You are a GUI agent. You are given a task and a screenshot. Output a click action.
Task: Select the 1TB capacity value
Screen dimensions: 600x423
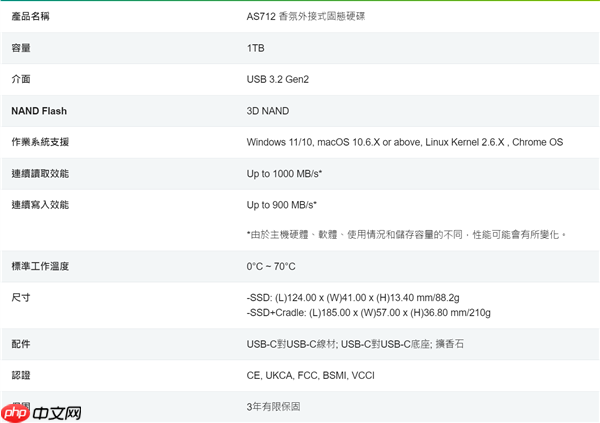[x=256, y=48]
